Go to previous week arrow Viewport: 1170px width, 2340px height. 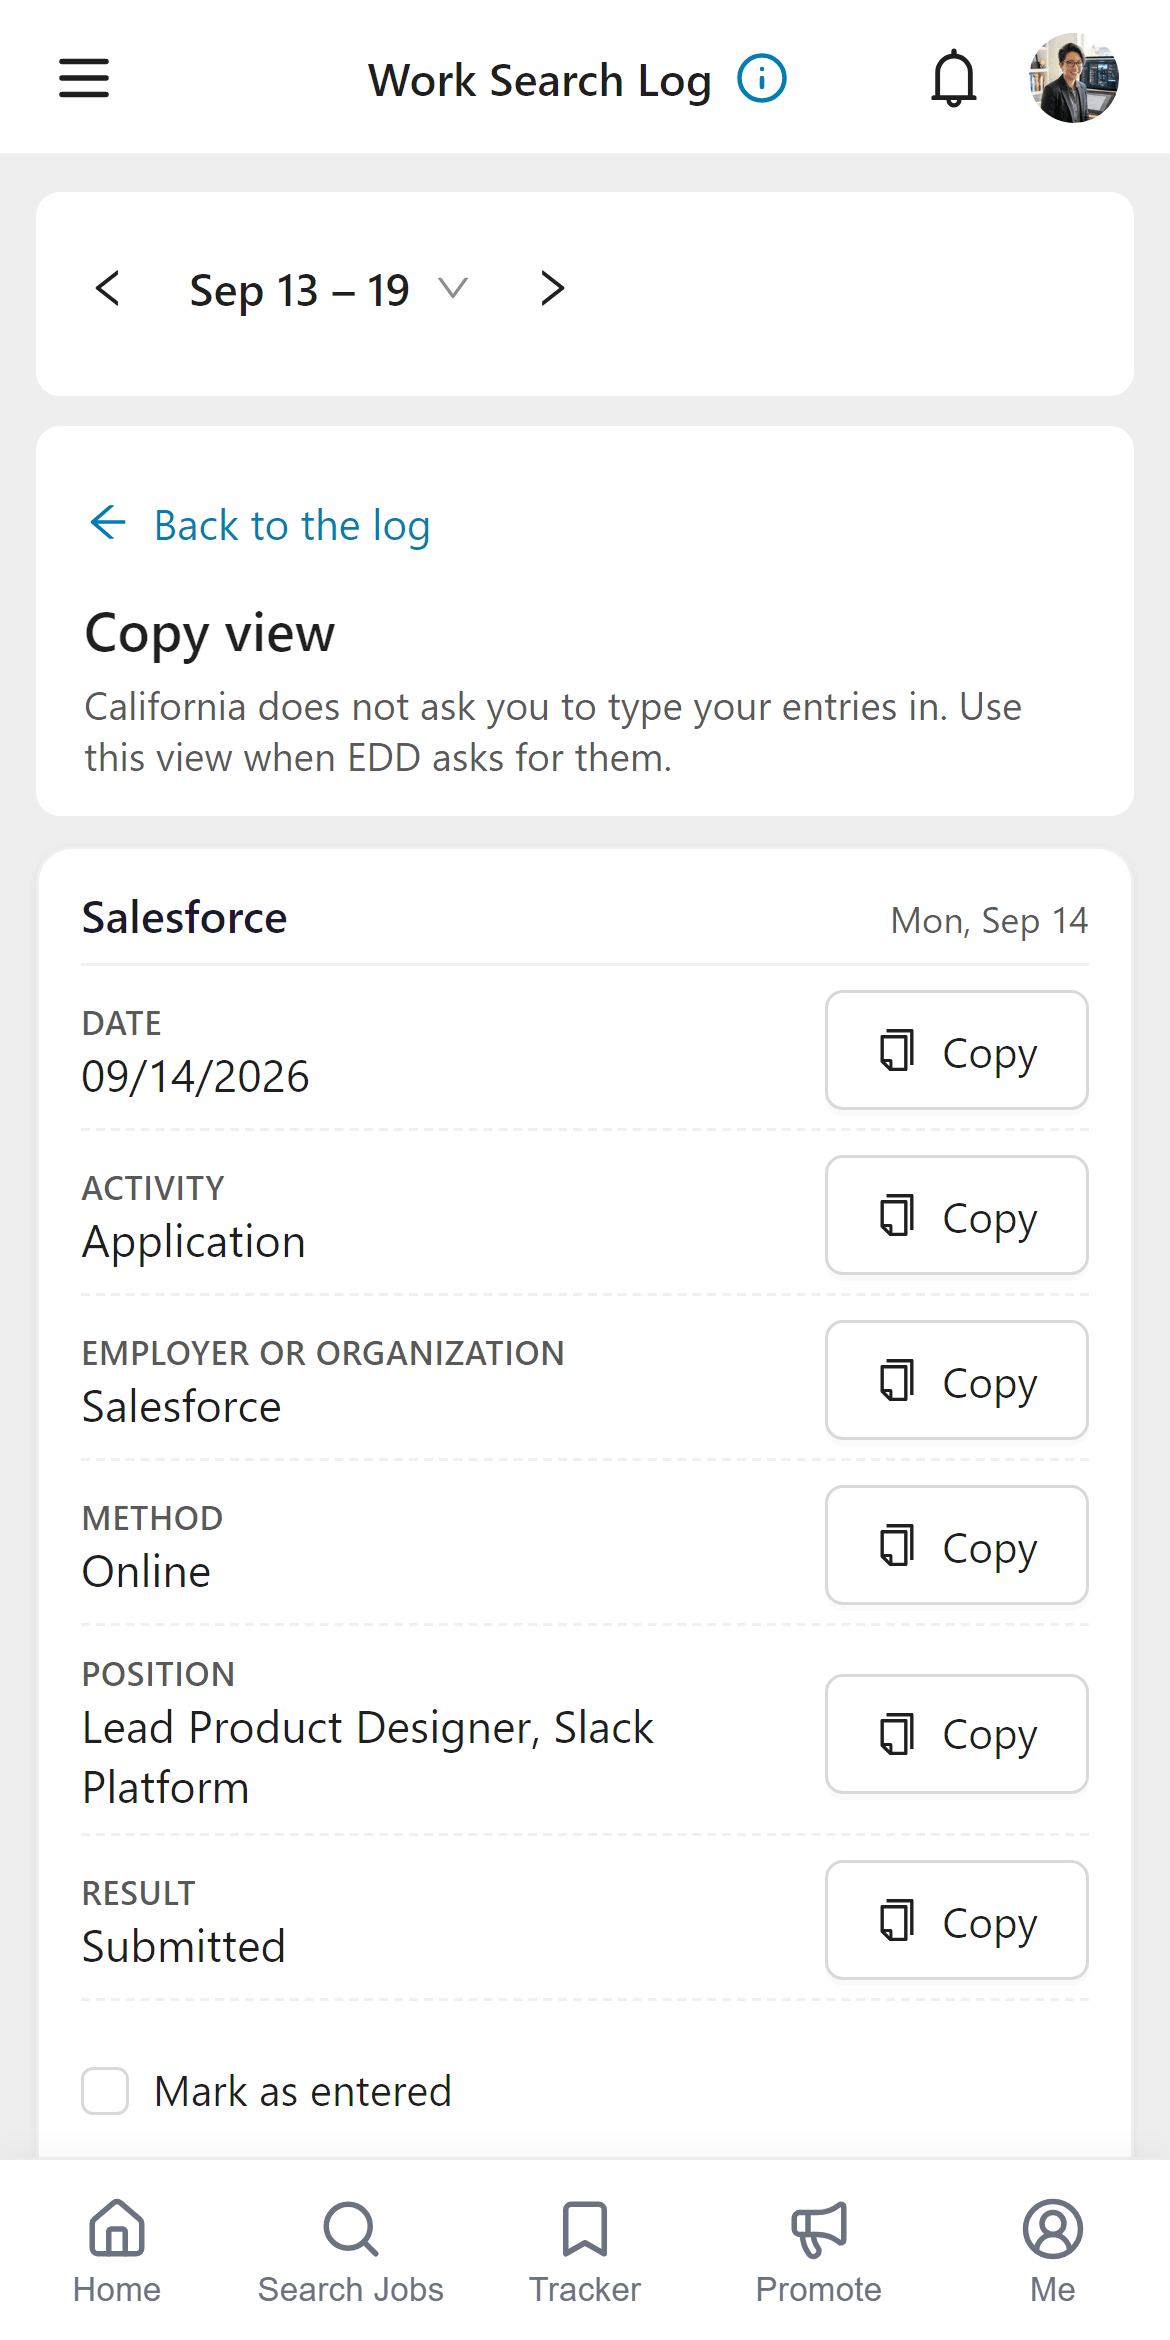coord(108,289)
